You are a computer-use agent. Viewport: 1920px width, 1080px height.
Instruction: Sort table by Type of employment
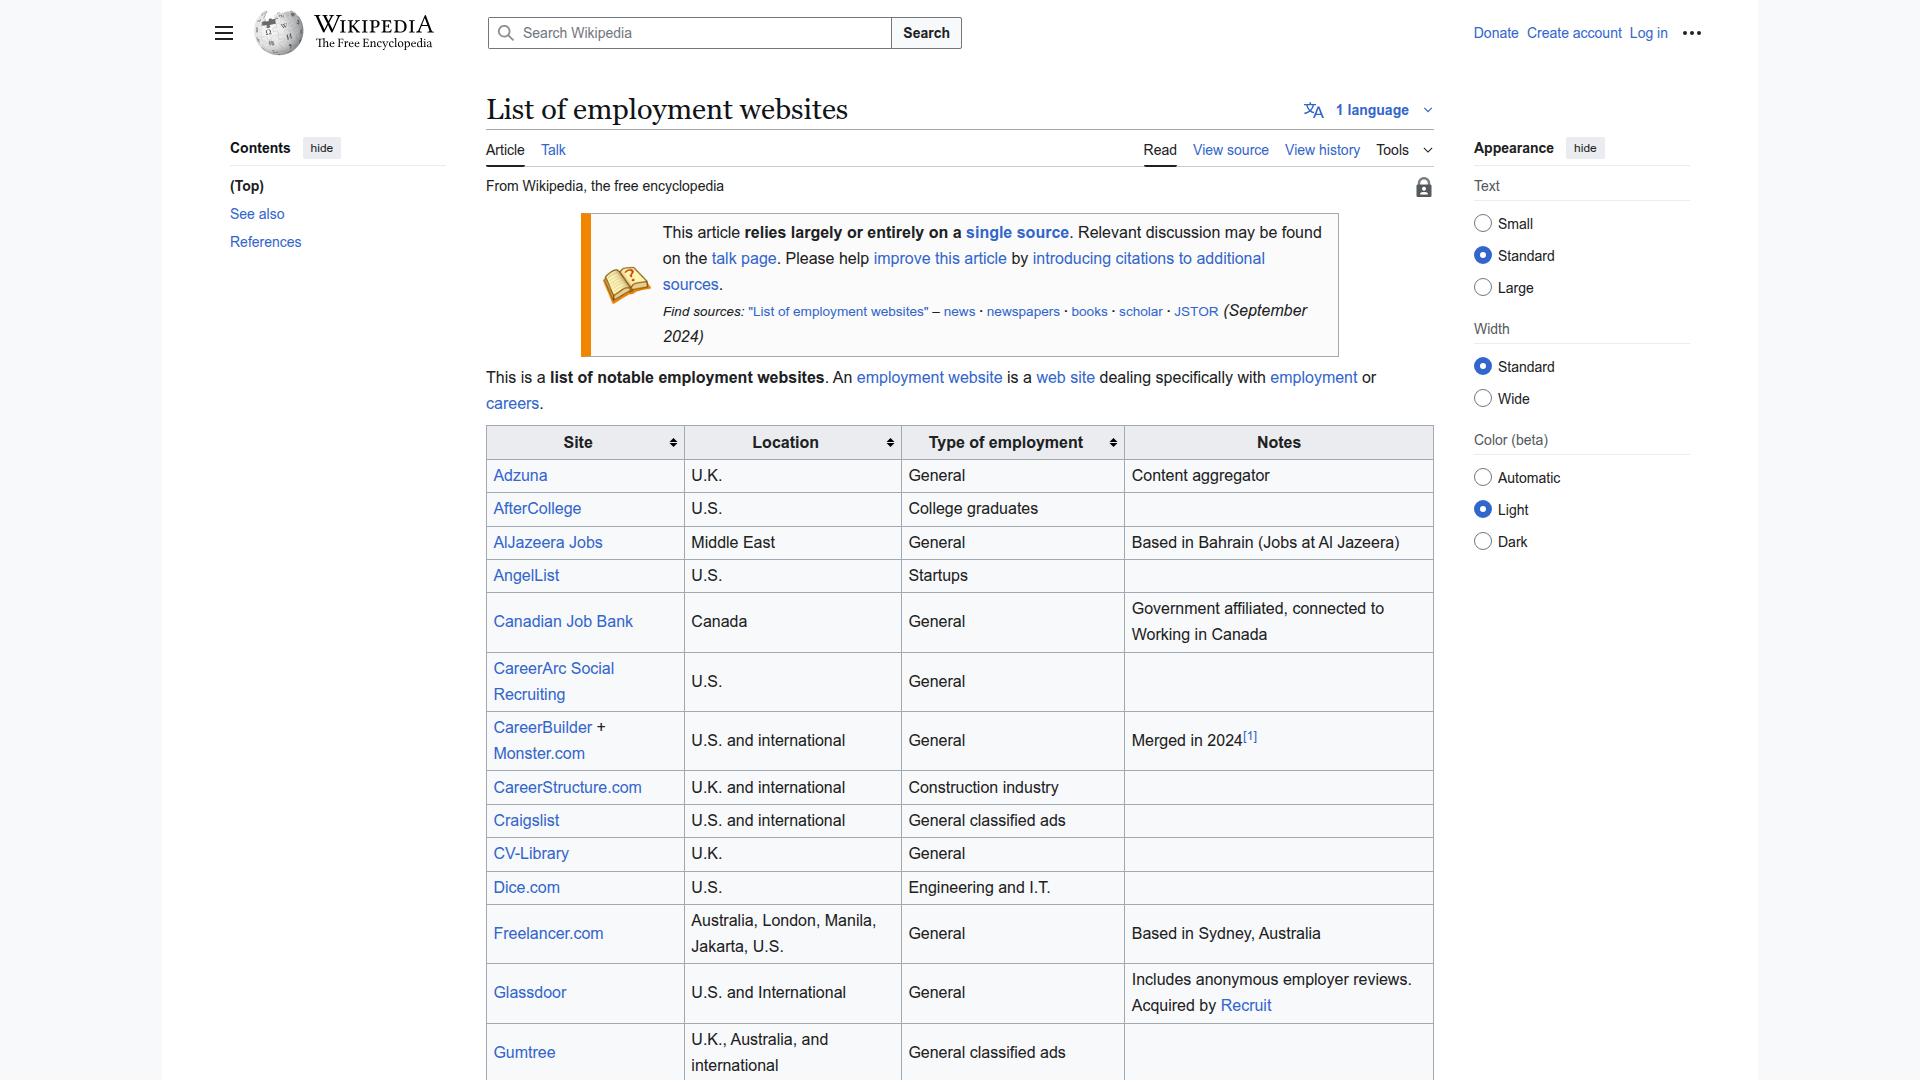click(x=1113, y=443)
